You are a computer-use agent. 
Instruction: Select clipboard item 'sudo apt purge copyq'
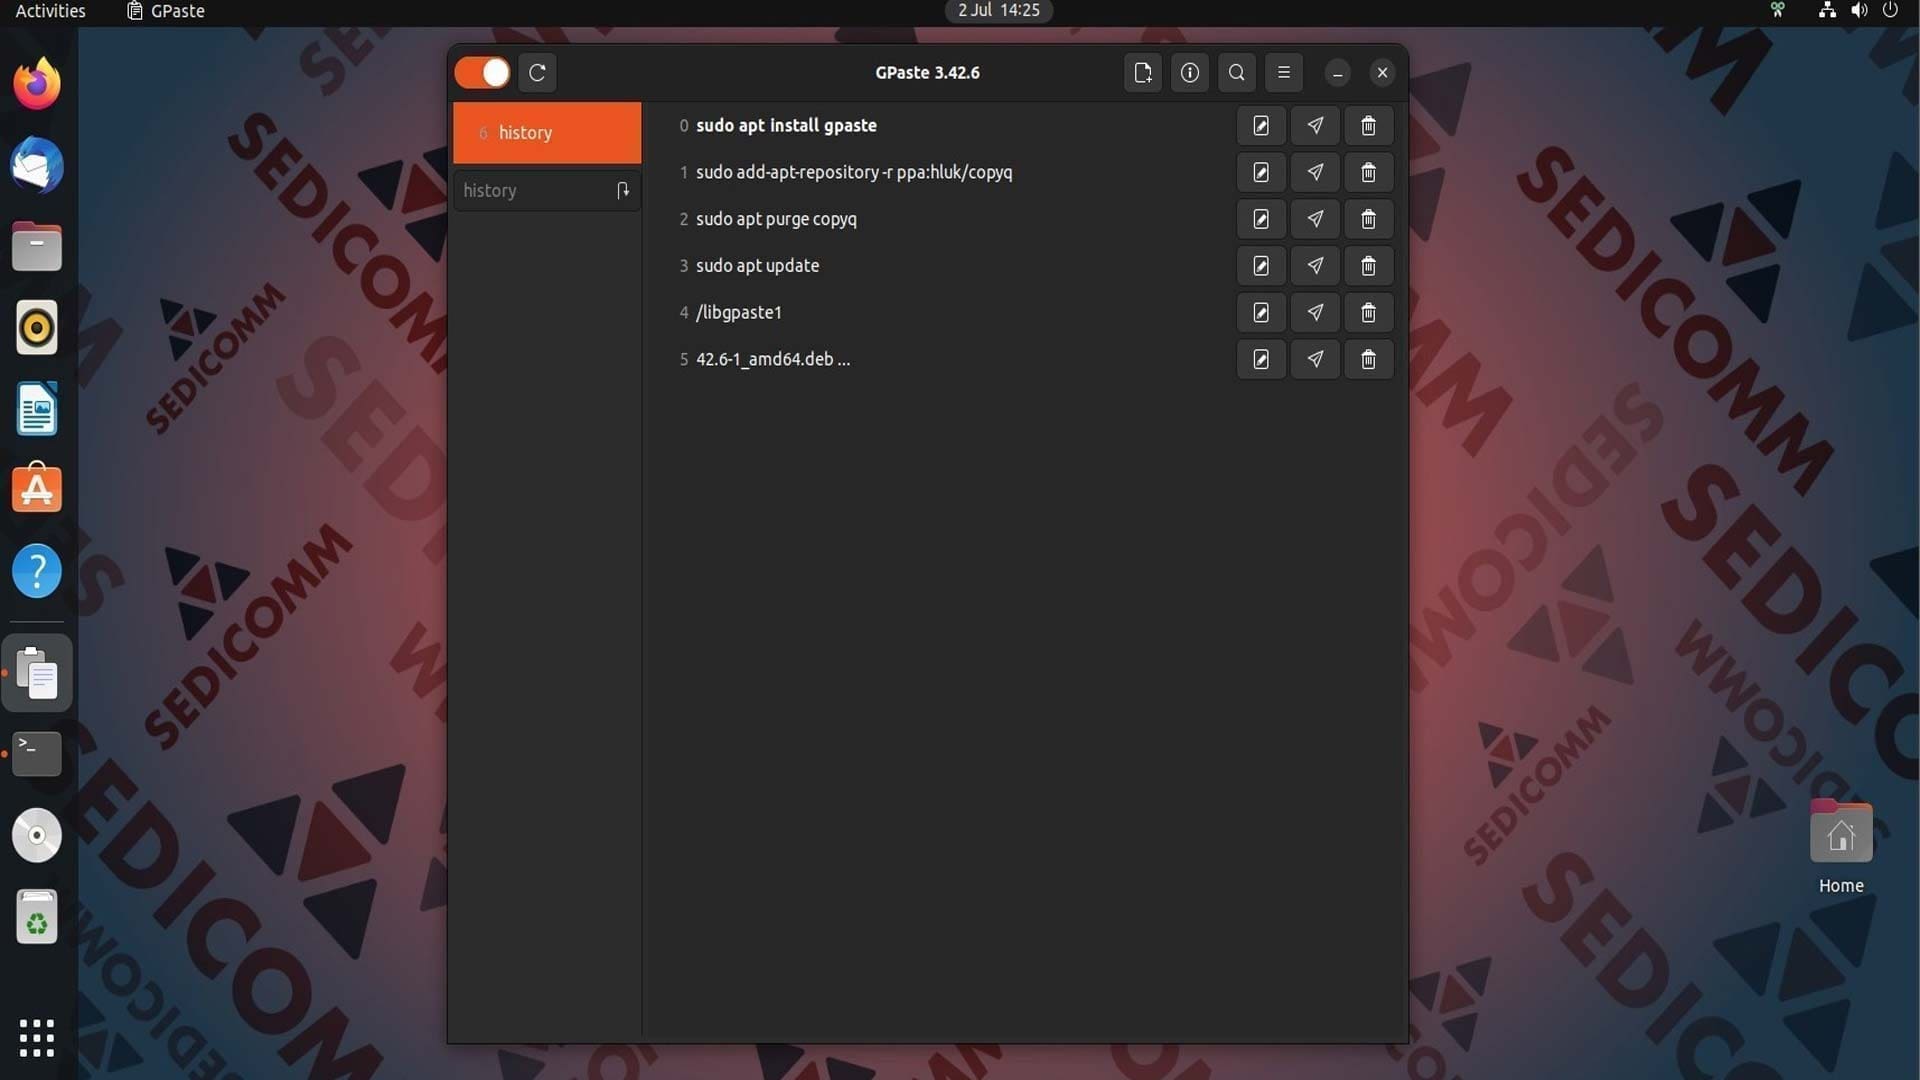point(776,219)
